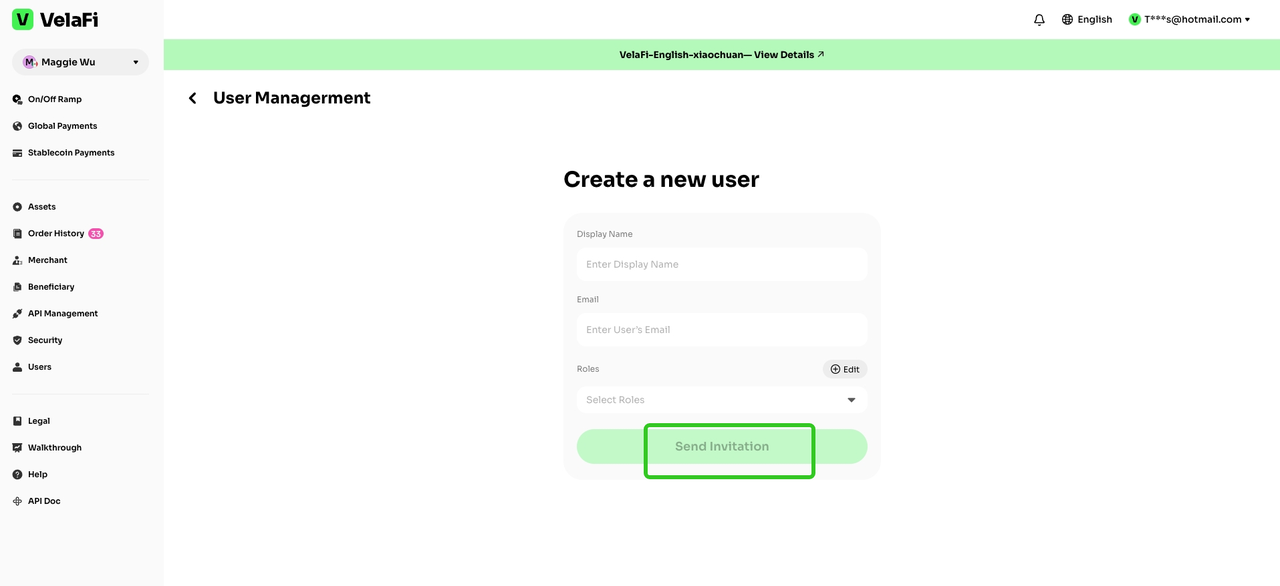
Task: Open the English language selector
Action: tap(1087, 19)
